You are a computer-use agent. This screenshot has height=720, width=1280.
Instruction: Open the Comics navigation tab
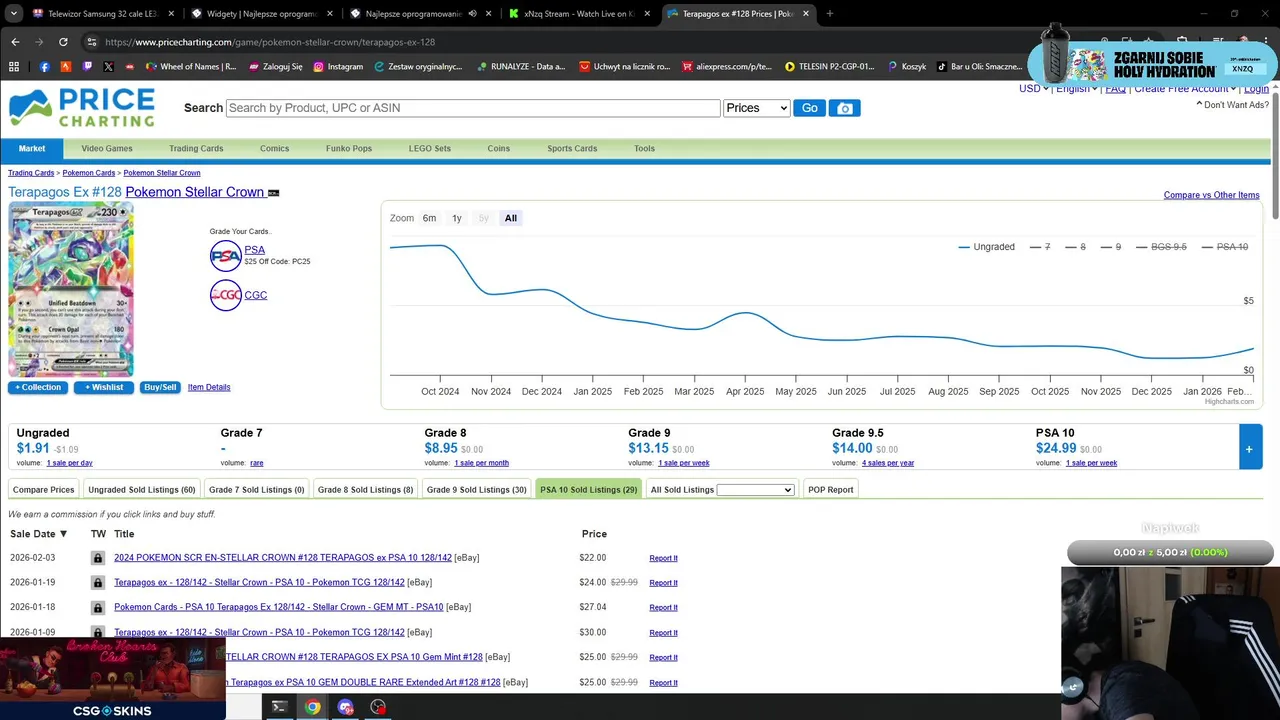point(274,148)
